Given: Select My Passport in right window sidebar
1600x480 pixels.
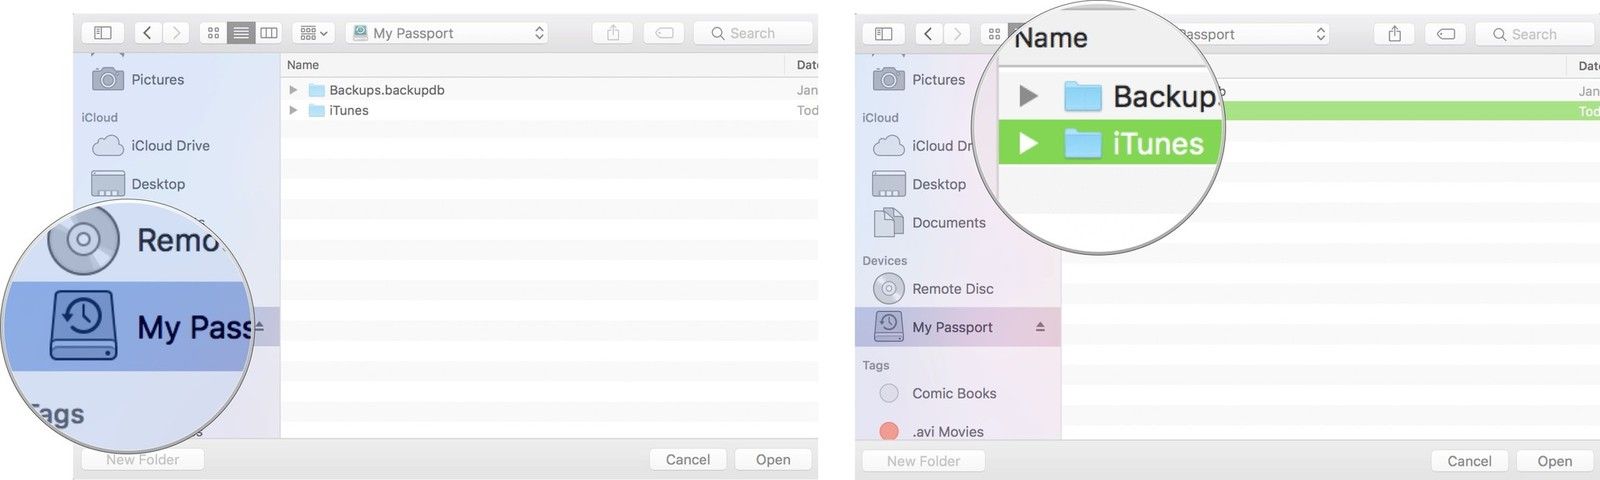Looking at the screenshot, I should (957, 327).
